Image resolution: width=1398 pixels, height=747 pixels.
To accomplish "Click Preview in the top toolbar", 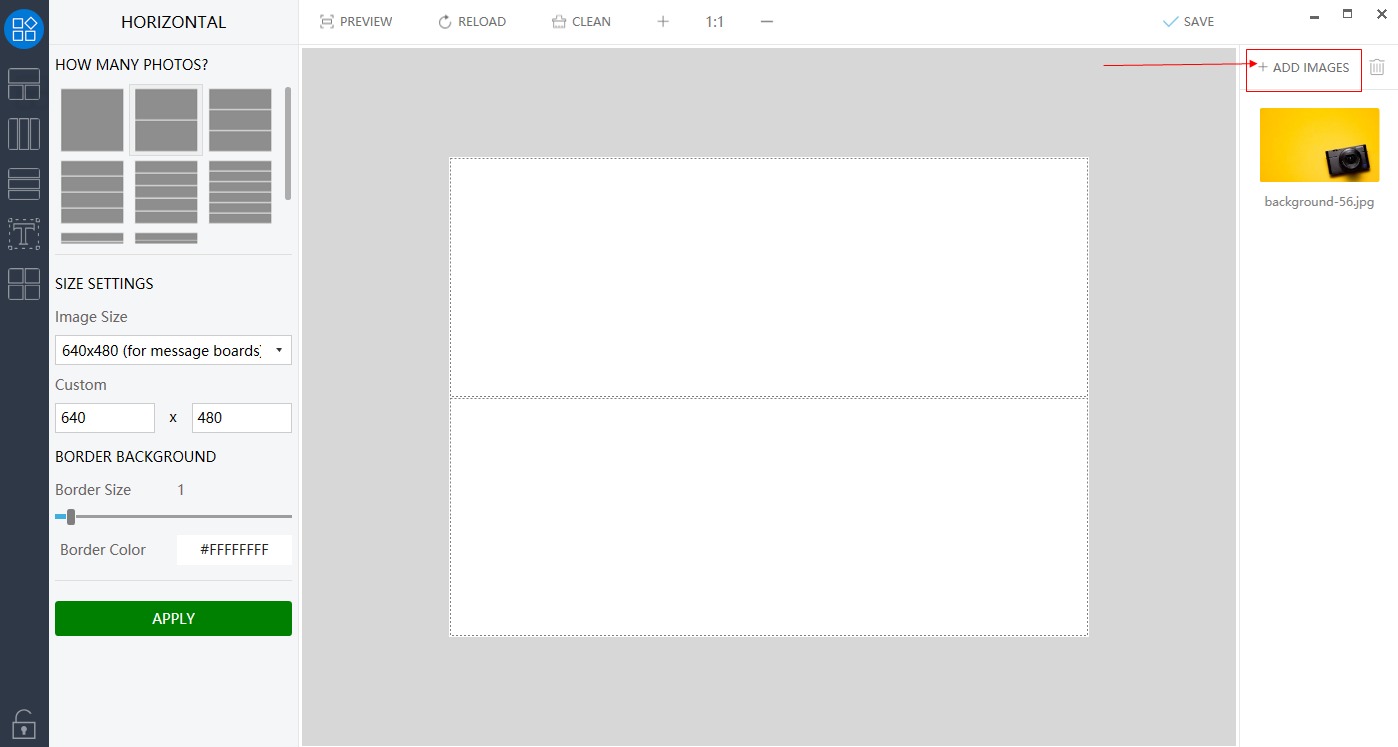I will (x=356, y=21).
